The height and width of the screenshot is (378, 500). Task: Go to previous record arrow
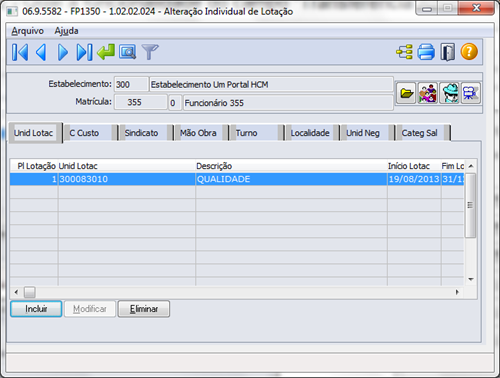[41, 52]
